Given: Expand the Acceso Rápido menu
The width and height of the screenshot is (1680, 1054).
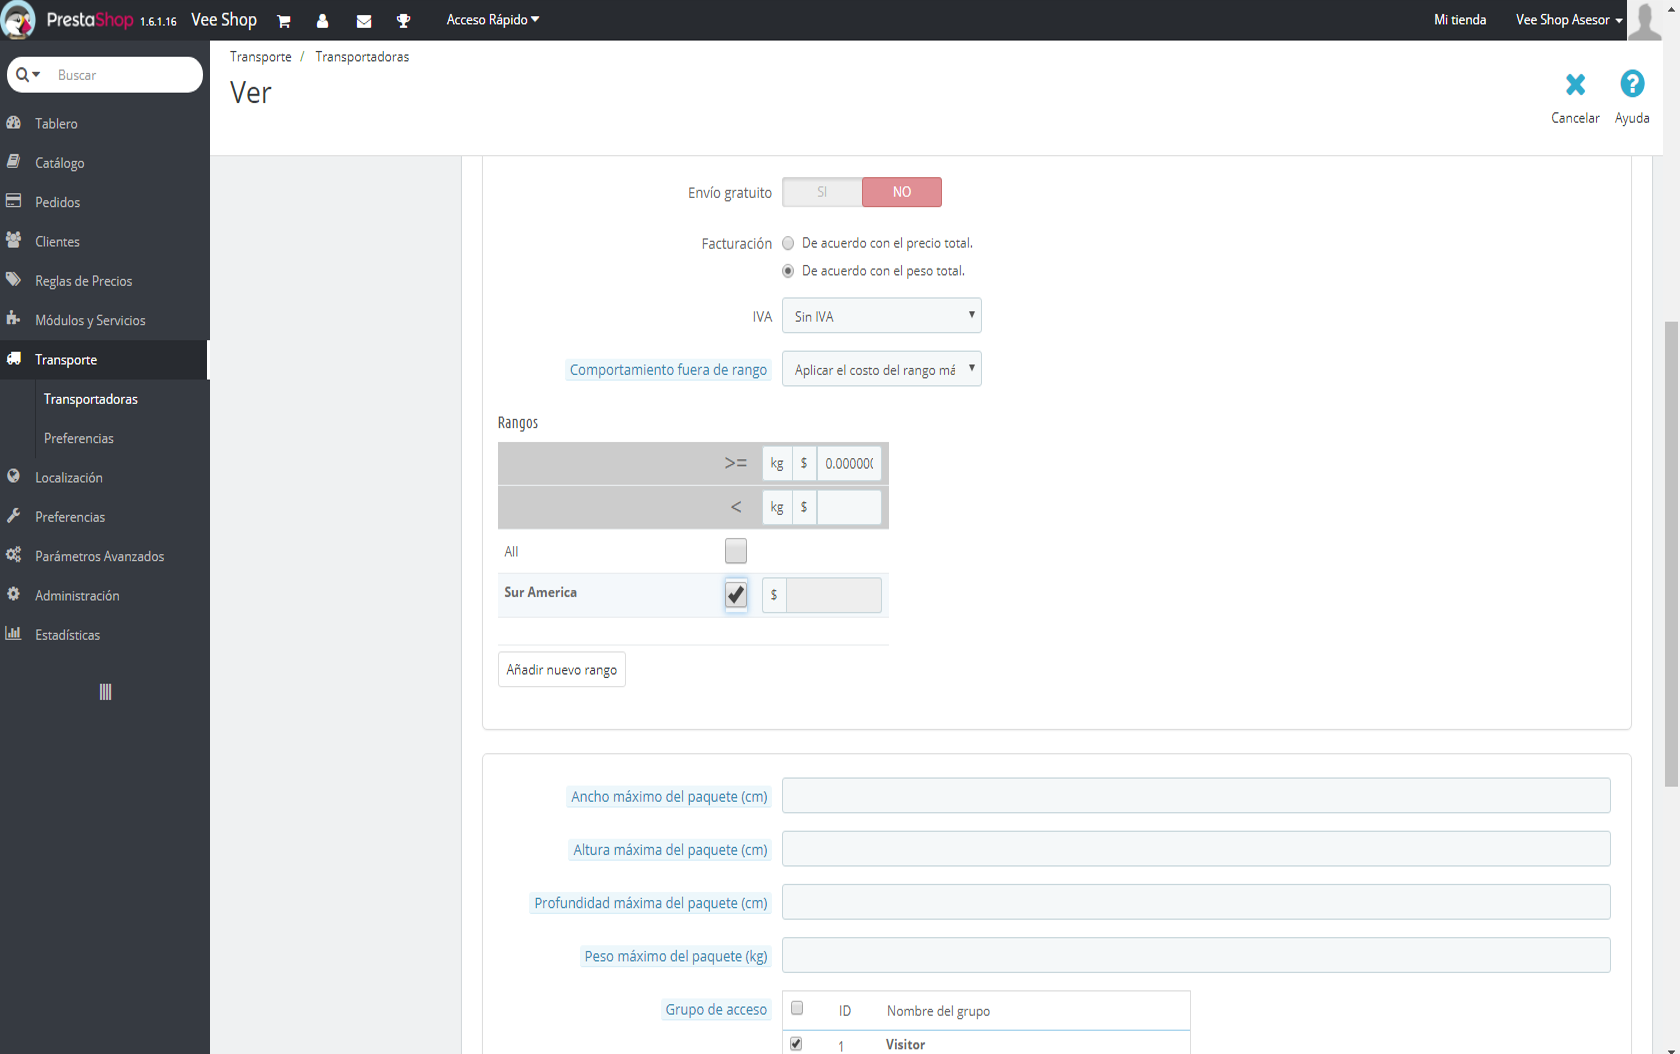Looking at the screenshot, I should click(x=492, y=20).
